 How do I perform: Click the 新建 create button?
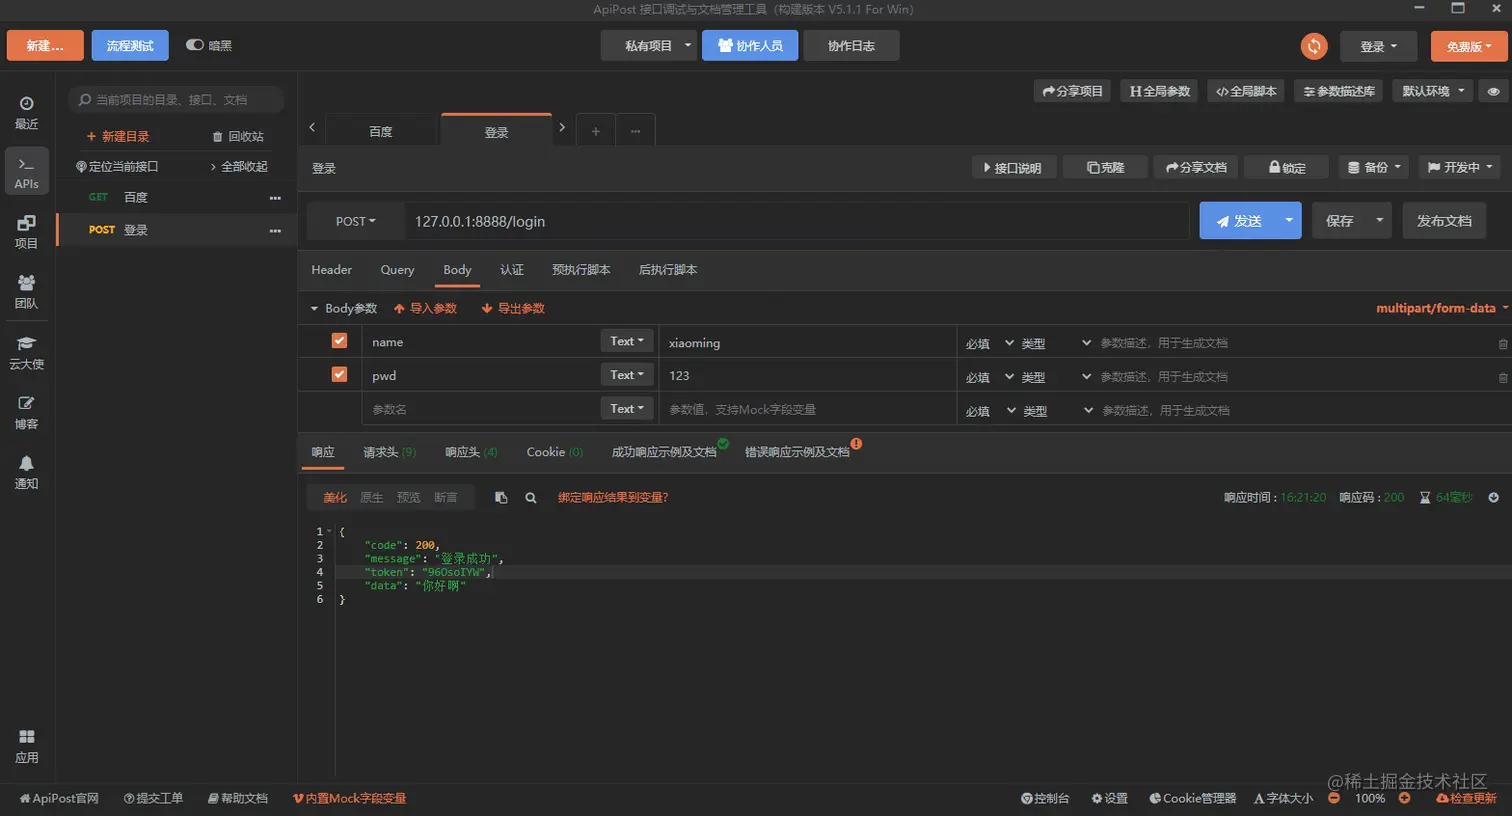click(45, 46)
